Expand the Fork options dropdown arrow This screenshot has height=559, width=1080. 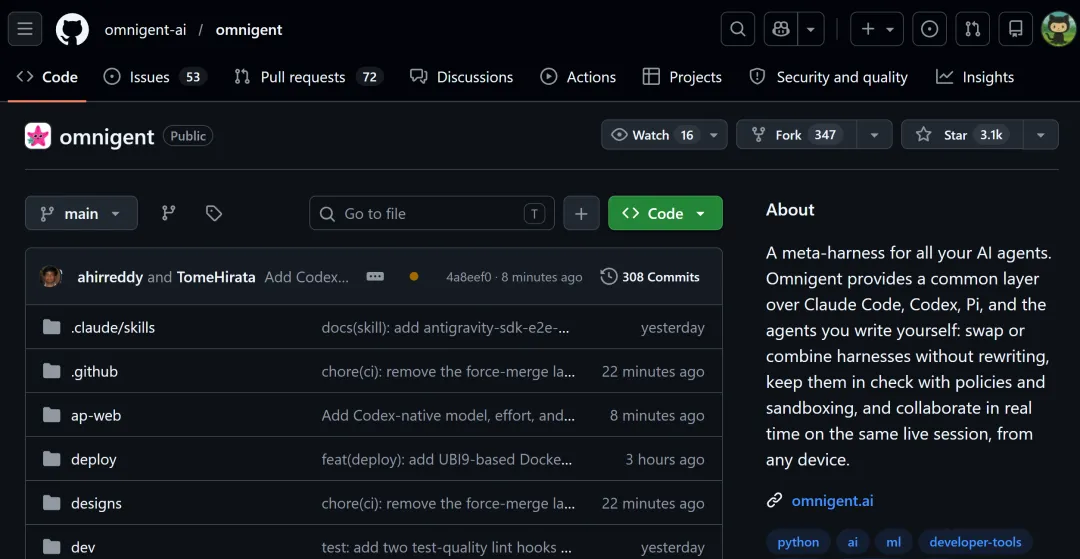[x=875, y=135]
